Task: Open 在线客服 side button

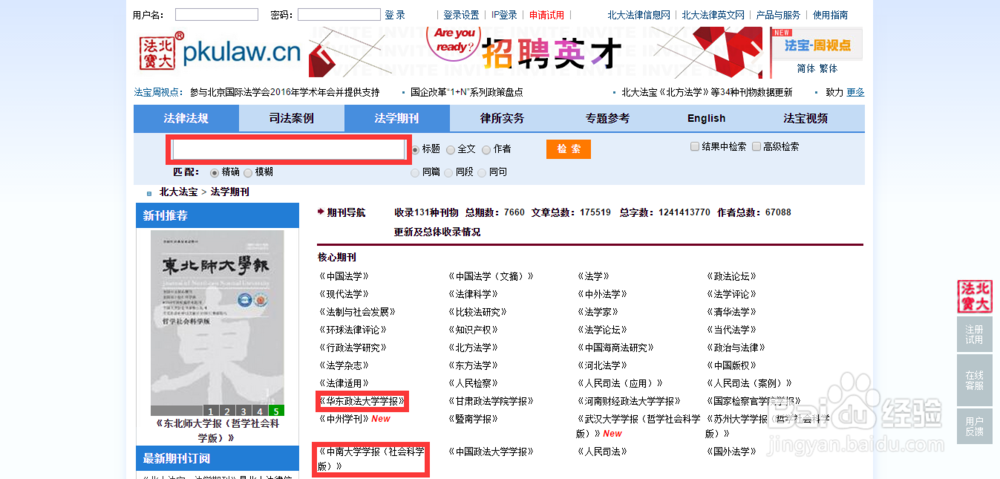Action: [974, 381]
